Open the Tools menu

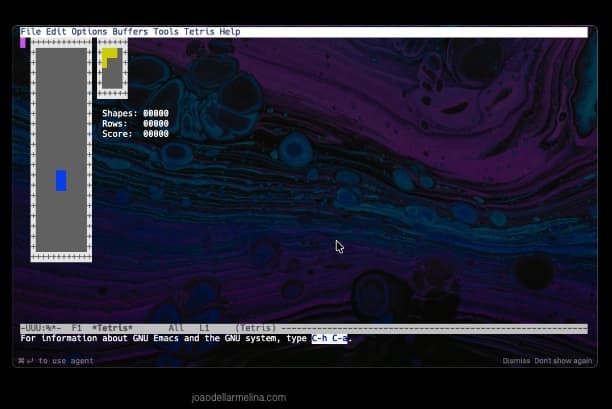(x=166, y=32)
